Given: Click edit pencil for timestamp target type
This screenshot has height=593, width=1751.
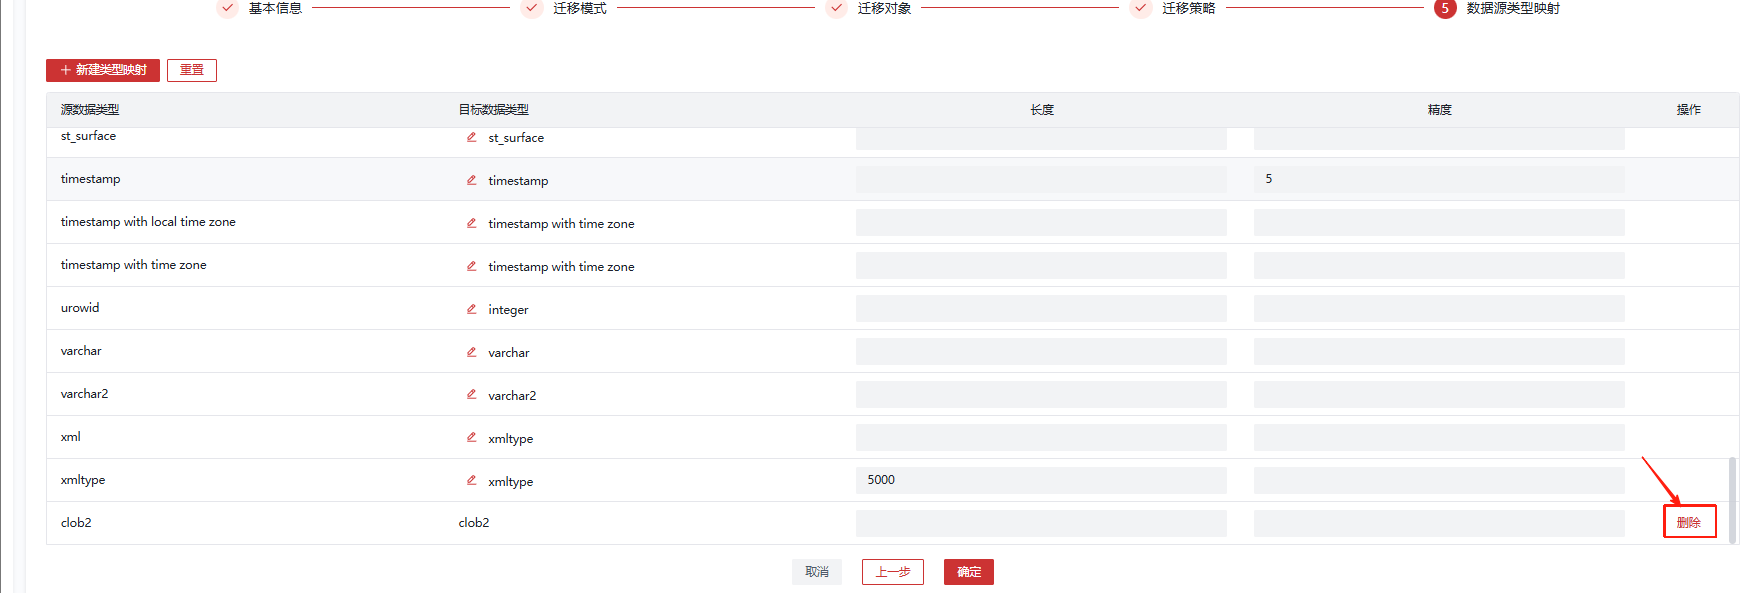Looking at the screenshot, I should click(471, 180).
